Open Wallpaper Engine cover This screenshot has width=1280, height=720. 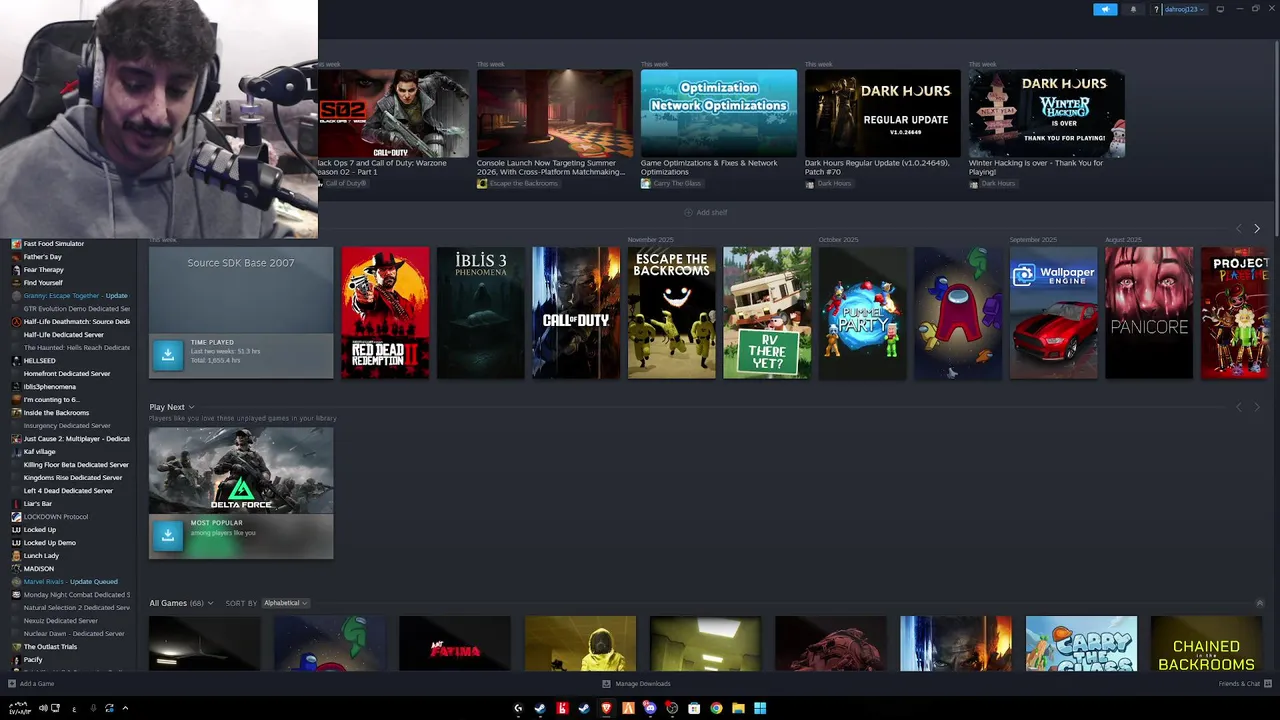(1053, 313)
